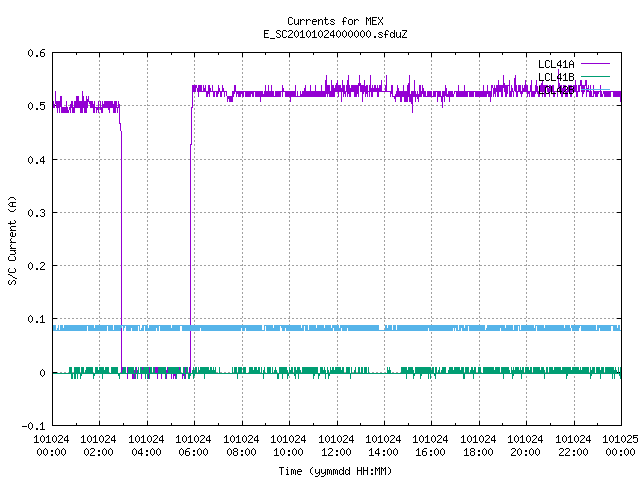
Task: Click the x-axis time label 22:00
Action: coord(573,452)
